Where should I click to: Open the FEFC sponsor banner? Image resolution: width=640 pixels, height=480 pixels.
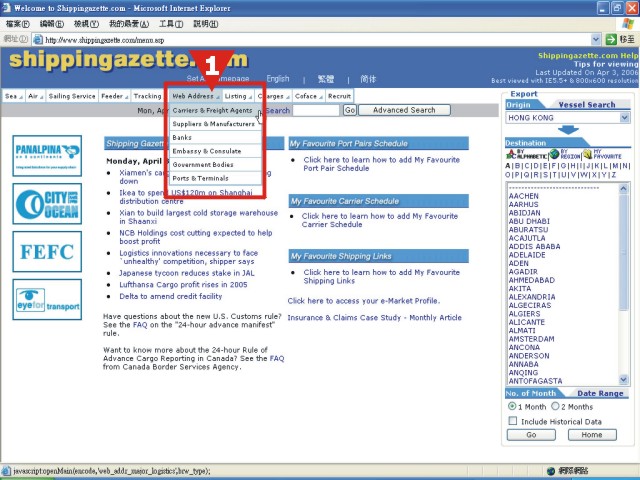(47, 251)
